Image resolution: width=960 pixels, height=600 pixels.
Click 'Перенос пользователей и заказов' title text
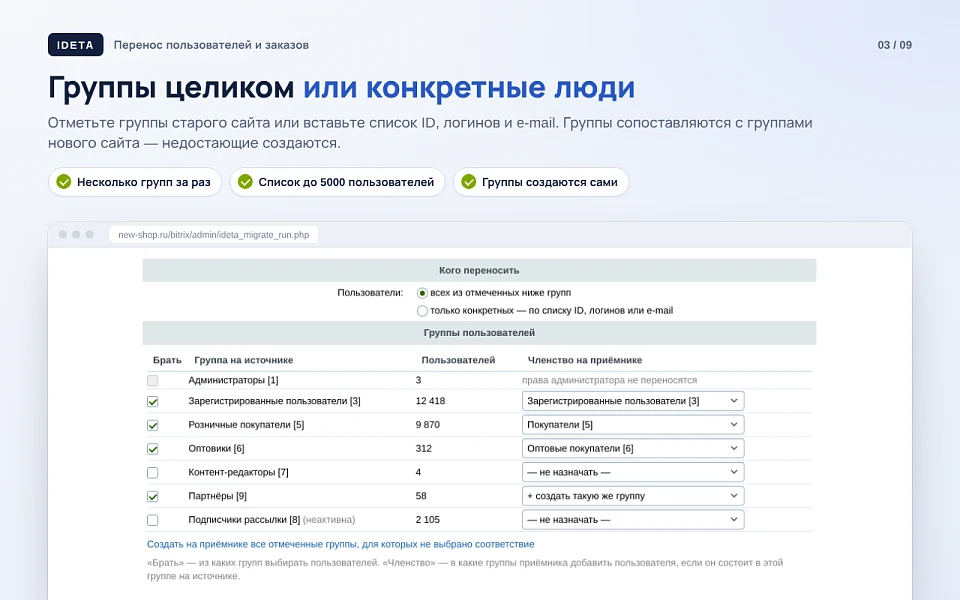(x=211, y=45)
